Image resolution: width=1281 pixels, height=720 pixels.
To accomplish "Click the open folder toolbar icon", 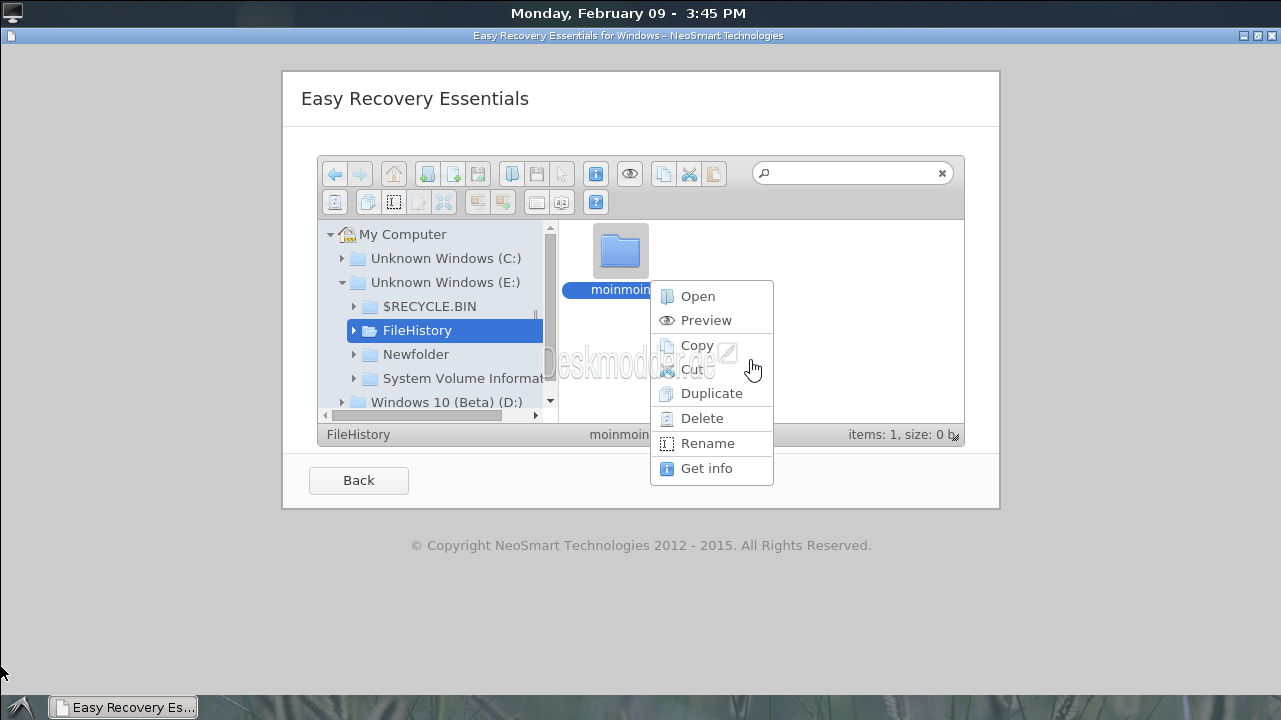I will [x=512, y=174].
